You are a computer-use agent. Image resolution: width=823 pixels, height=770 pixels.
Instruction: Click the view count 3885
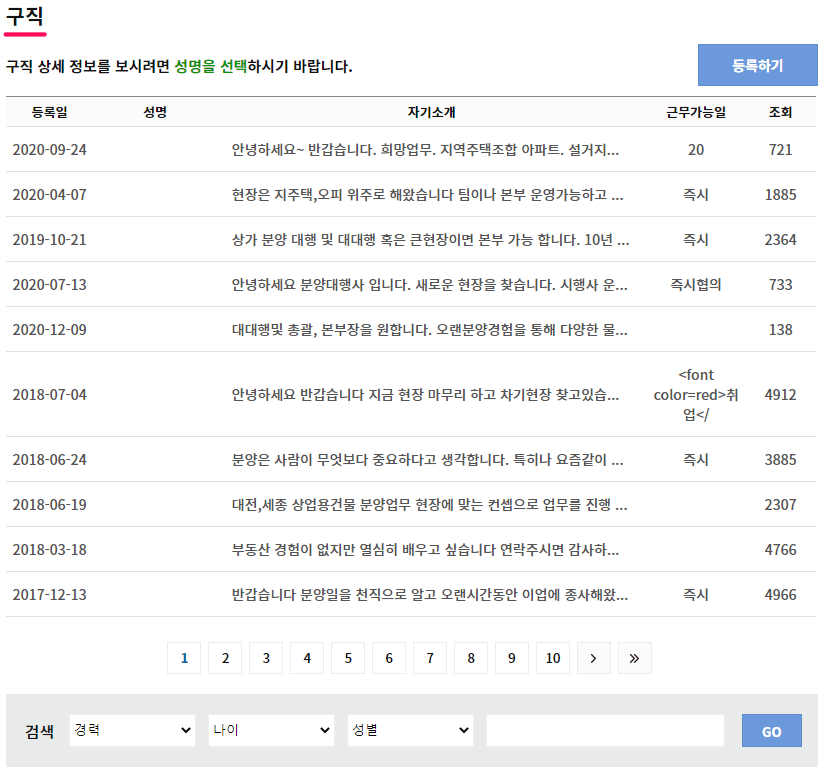[780, 460]
